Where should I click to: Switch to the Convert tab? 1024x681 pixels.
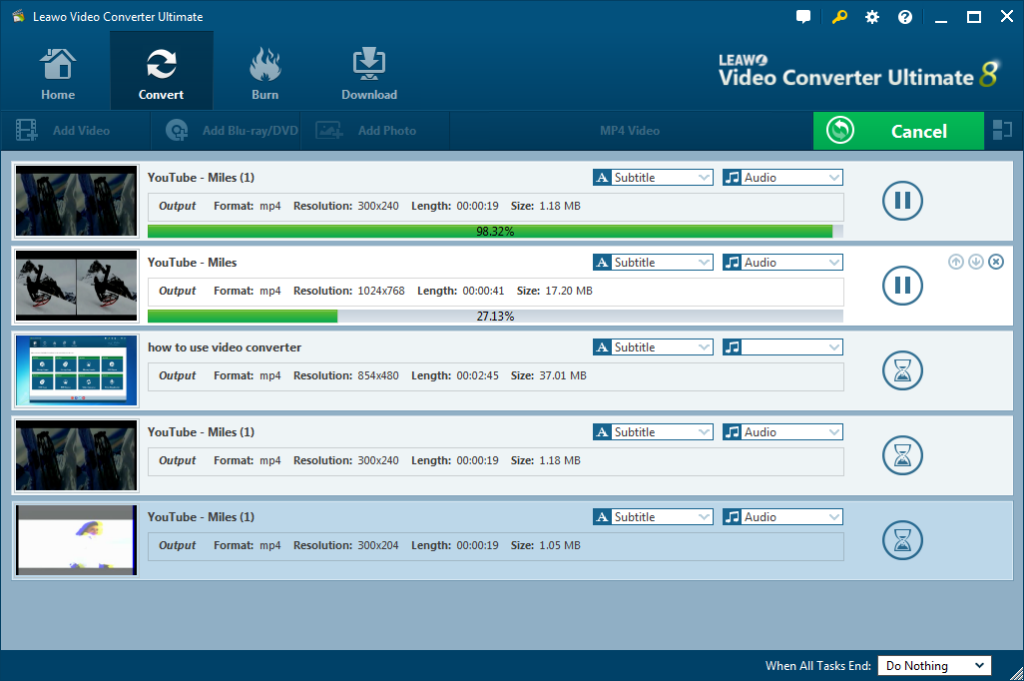click(161, 73)
